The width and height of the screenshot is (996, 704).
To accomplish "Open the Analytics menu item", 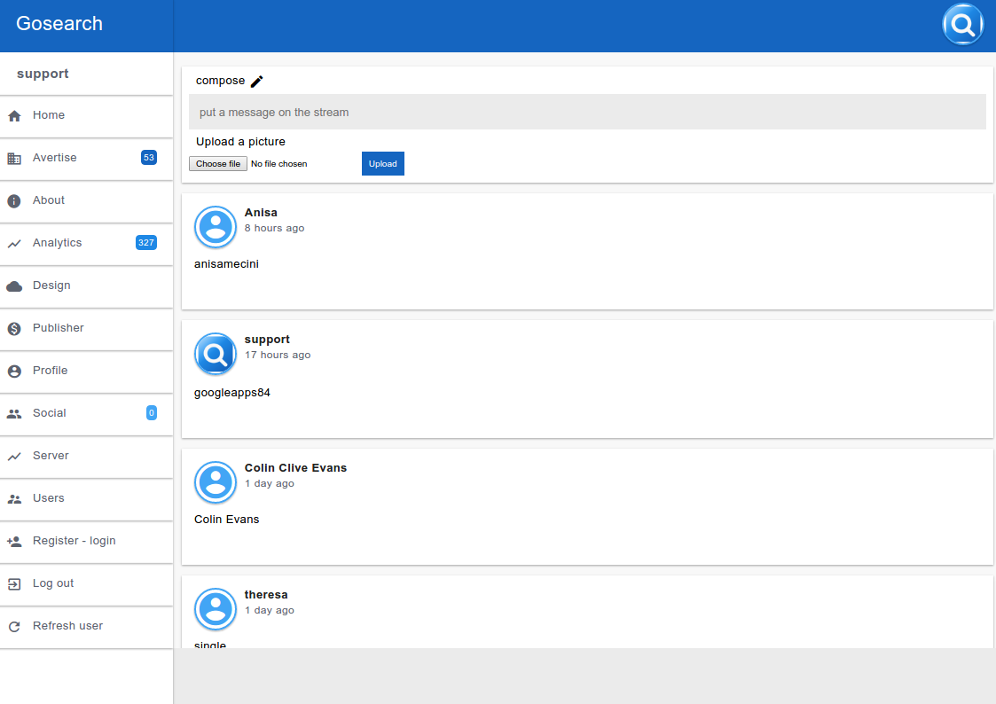I will tap(57, 243).
